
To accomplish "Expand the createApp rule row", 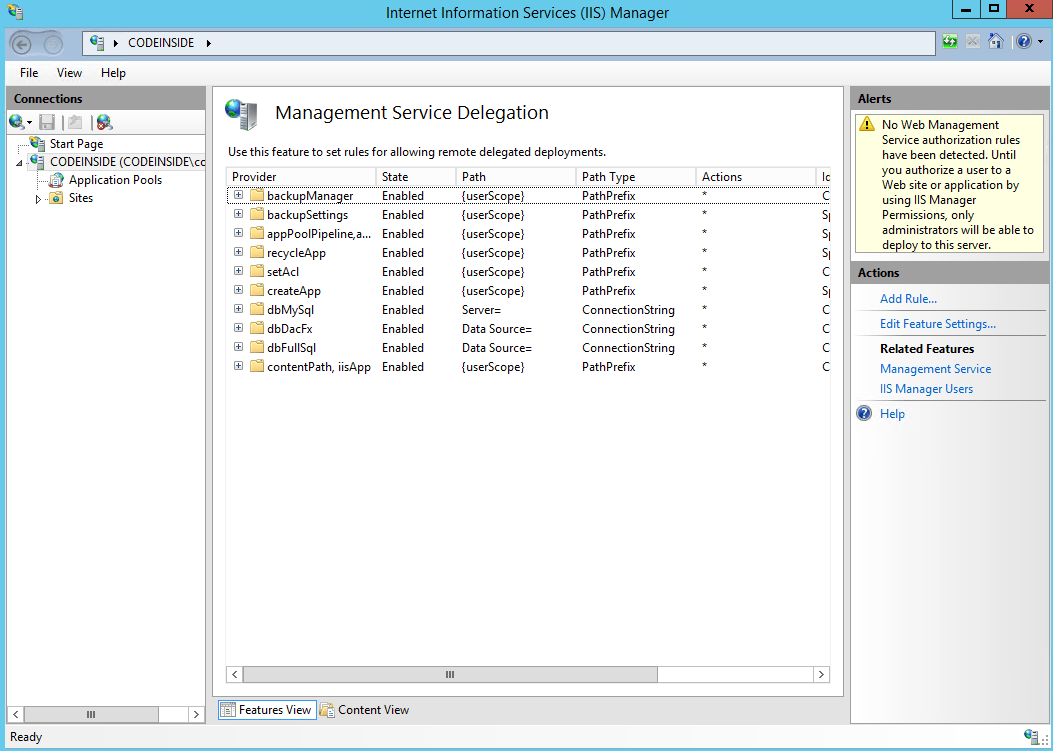I will pos(238,290).
